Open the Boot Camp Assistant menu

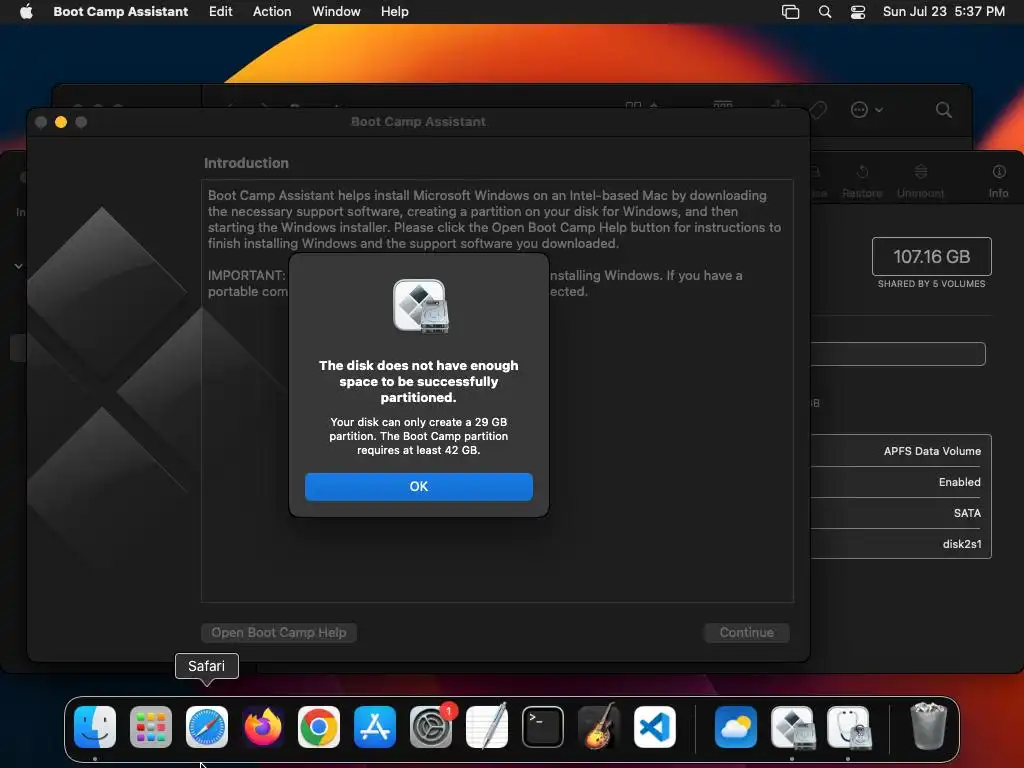121,12
